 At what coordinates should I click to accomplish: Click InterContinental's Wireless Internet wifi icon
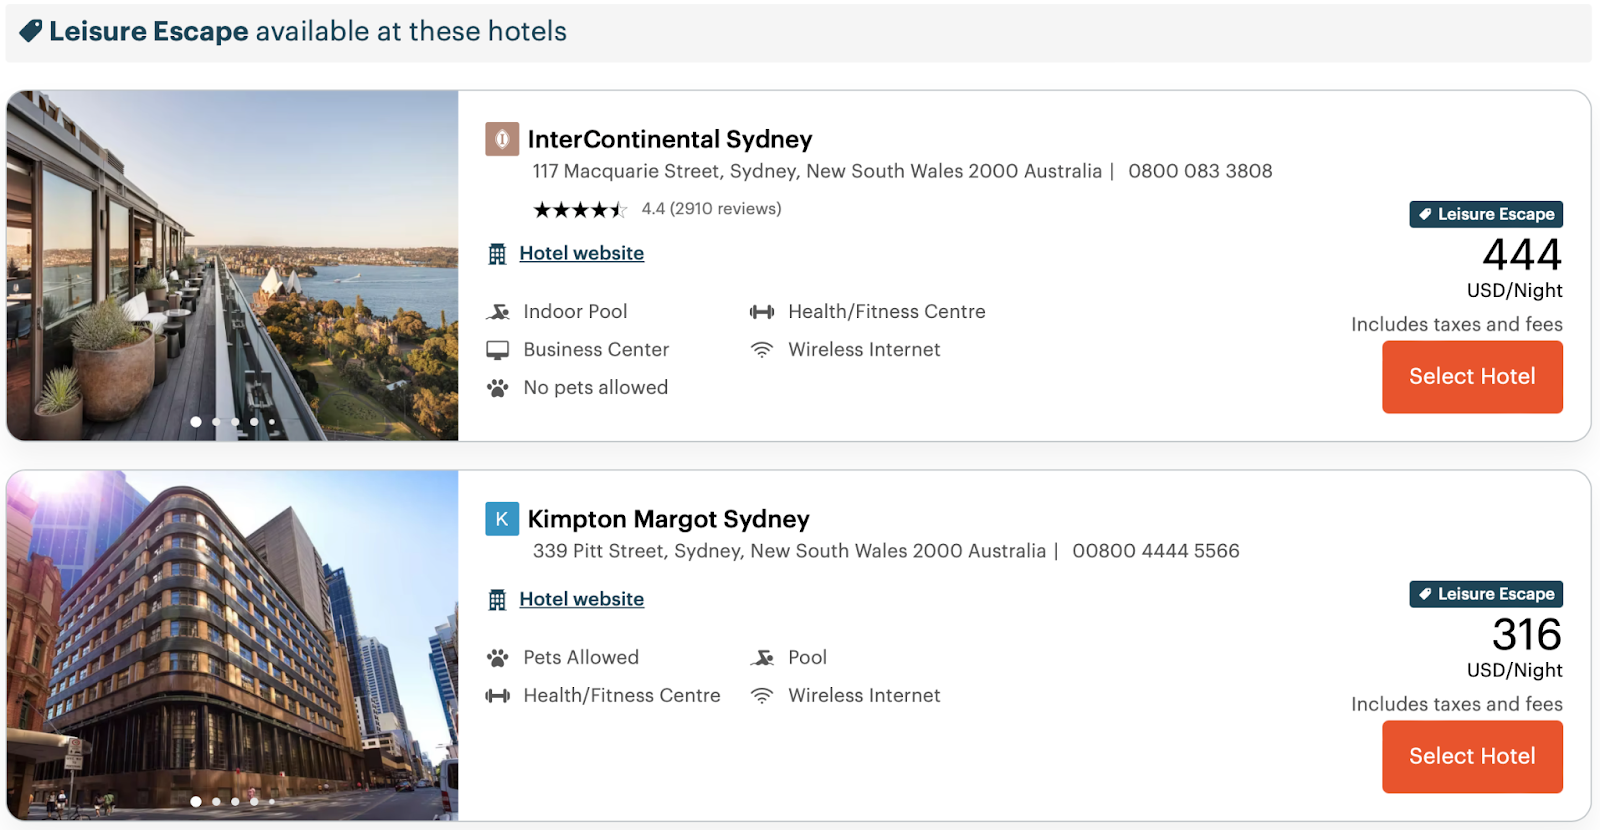pos(762,350)
